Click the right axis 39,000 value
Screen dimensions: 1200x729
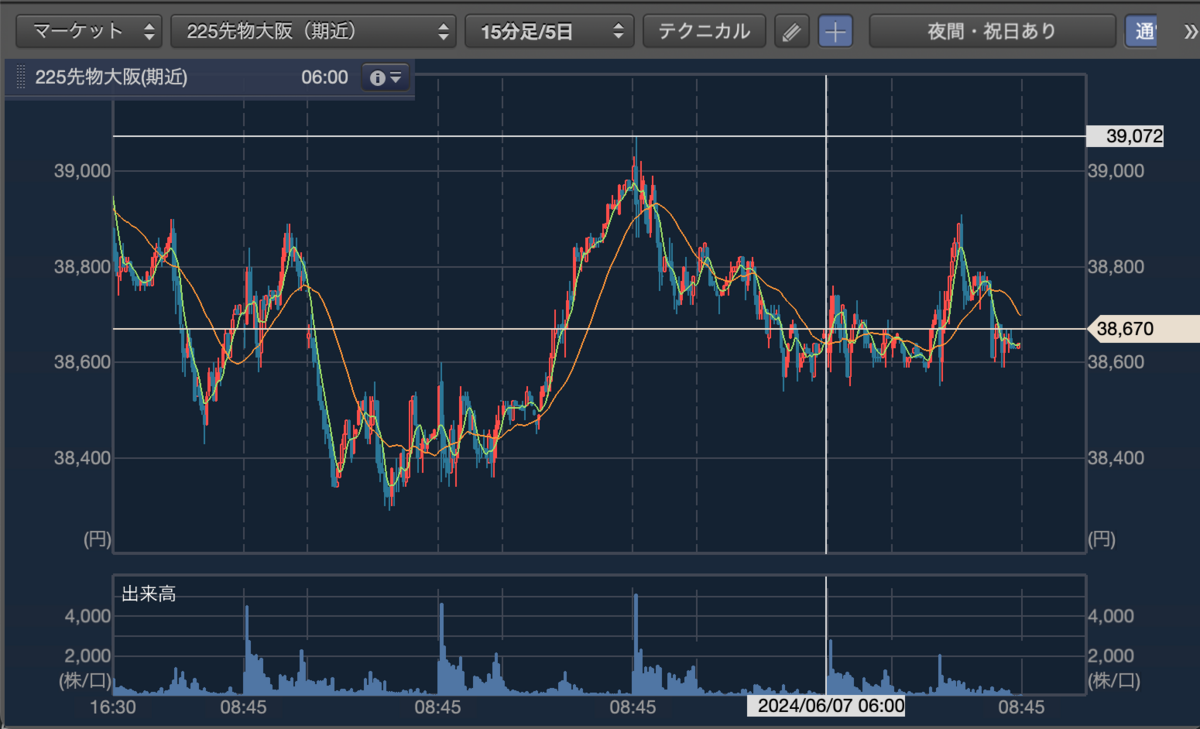[1114, 172]
